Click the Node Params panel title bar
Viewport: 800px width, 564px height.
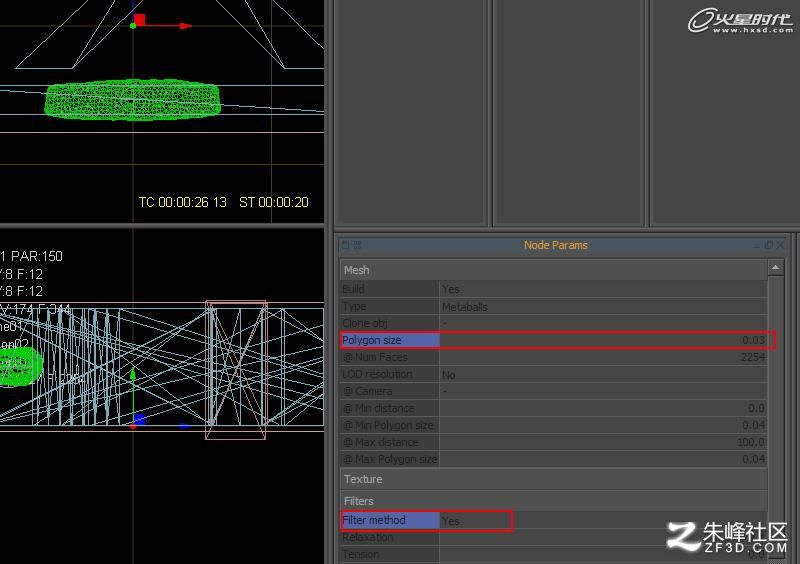[x=556, y=245]
